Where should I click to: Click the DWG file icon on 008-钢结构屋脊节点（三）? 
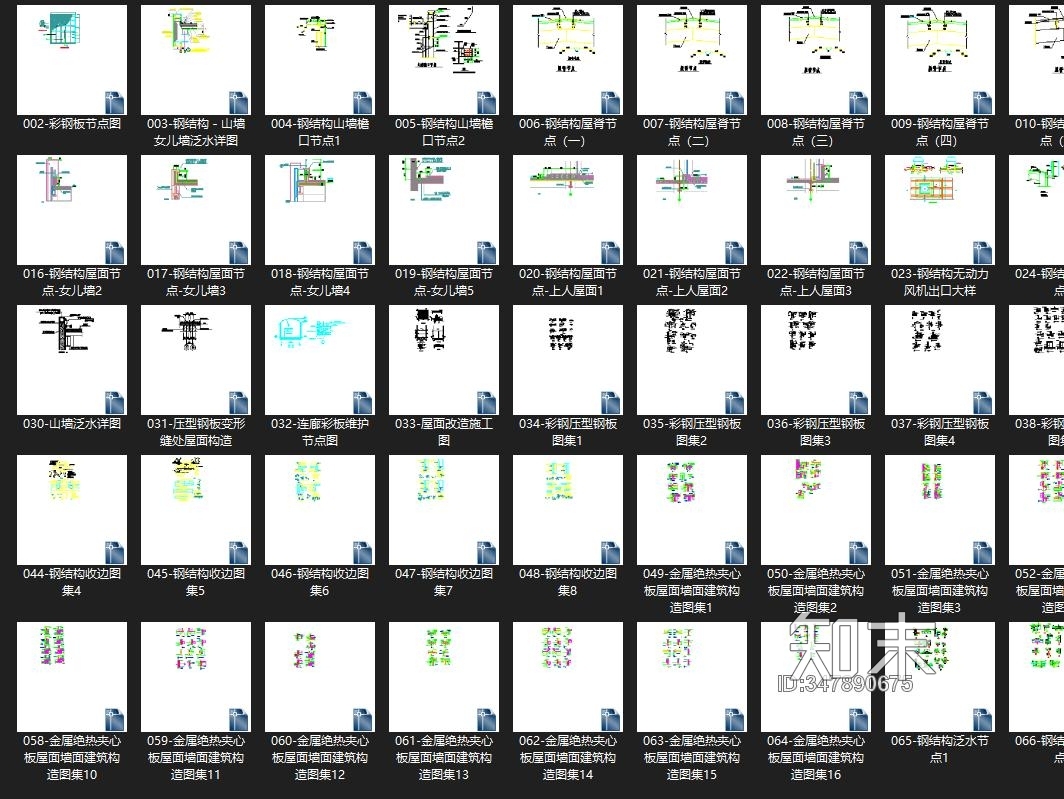pyautogui.click(x=858, y=102)
